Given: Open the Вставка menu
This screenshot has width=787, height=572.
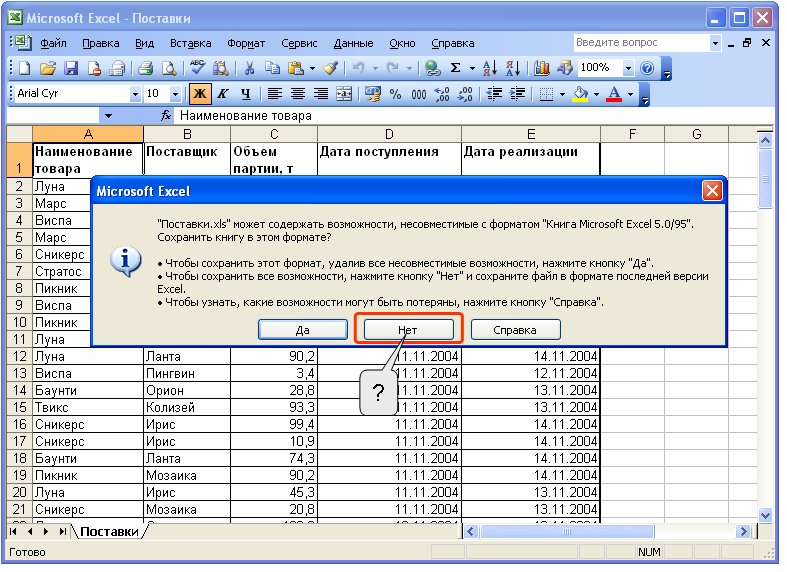Looking at the screenshot, I should click(191, 43).
